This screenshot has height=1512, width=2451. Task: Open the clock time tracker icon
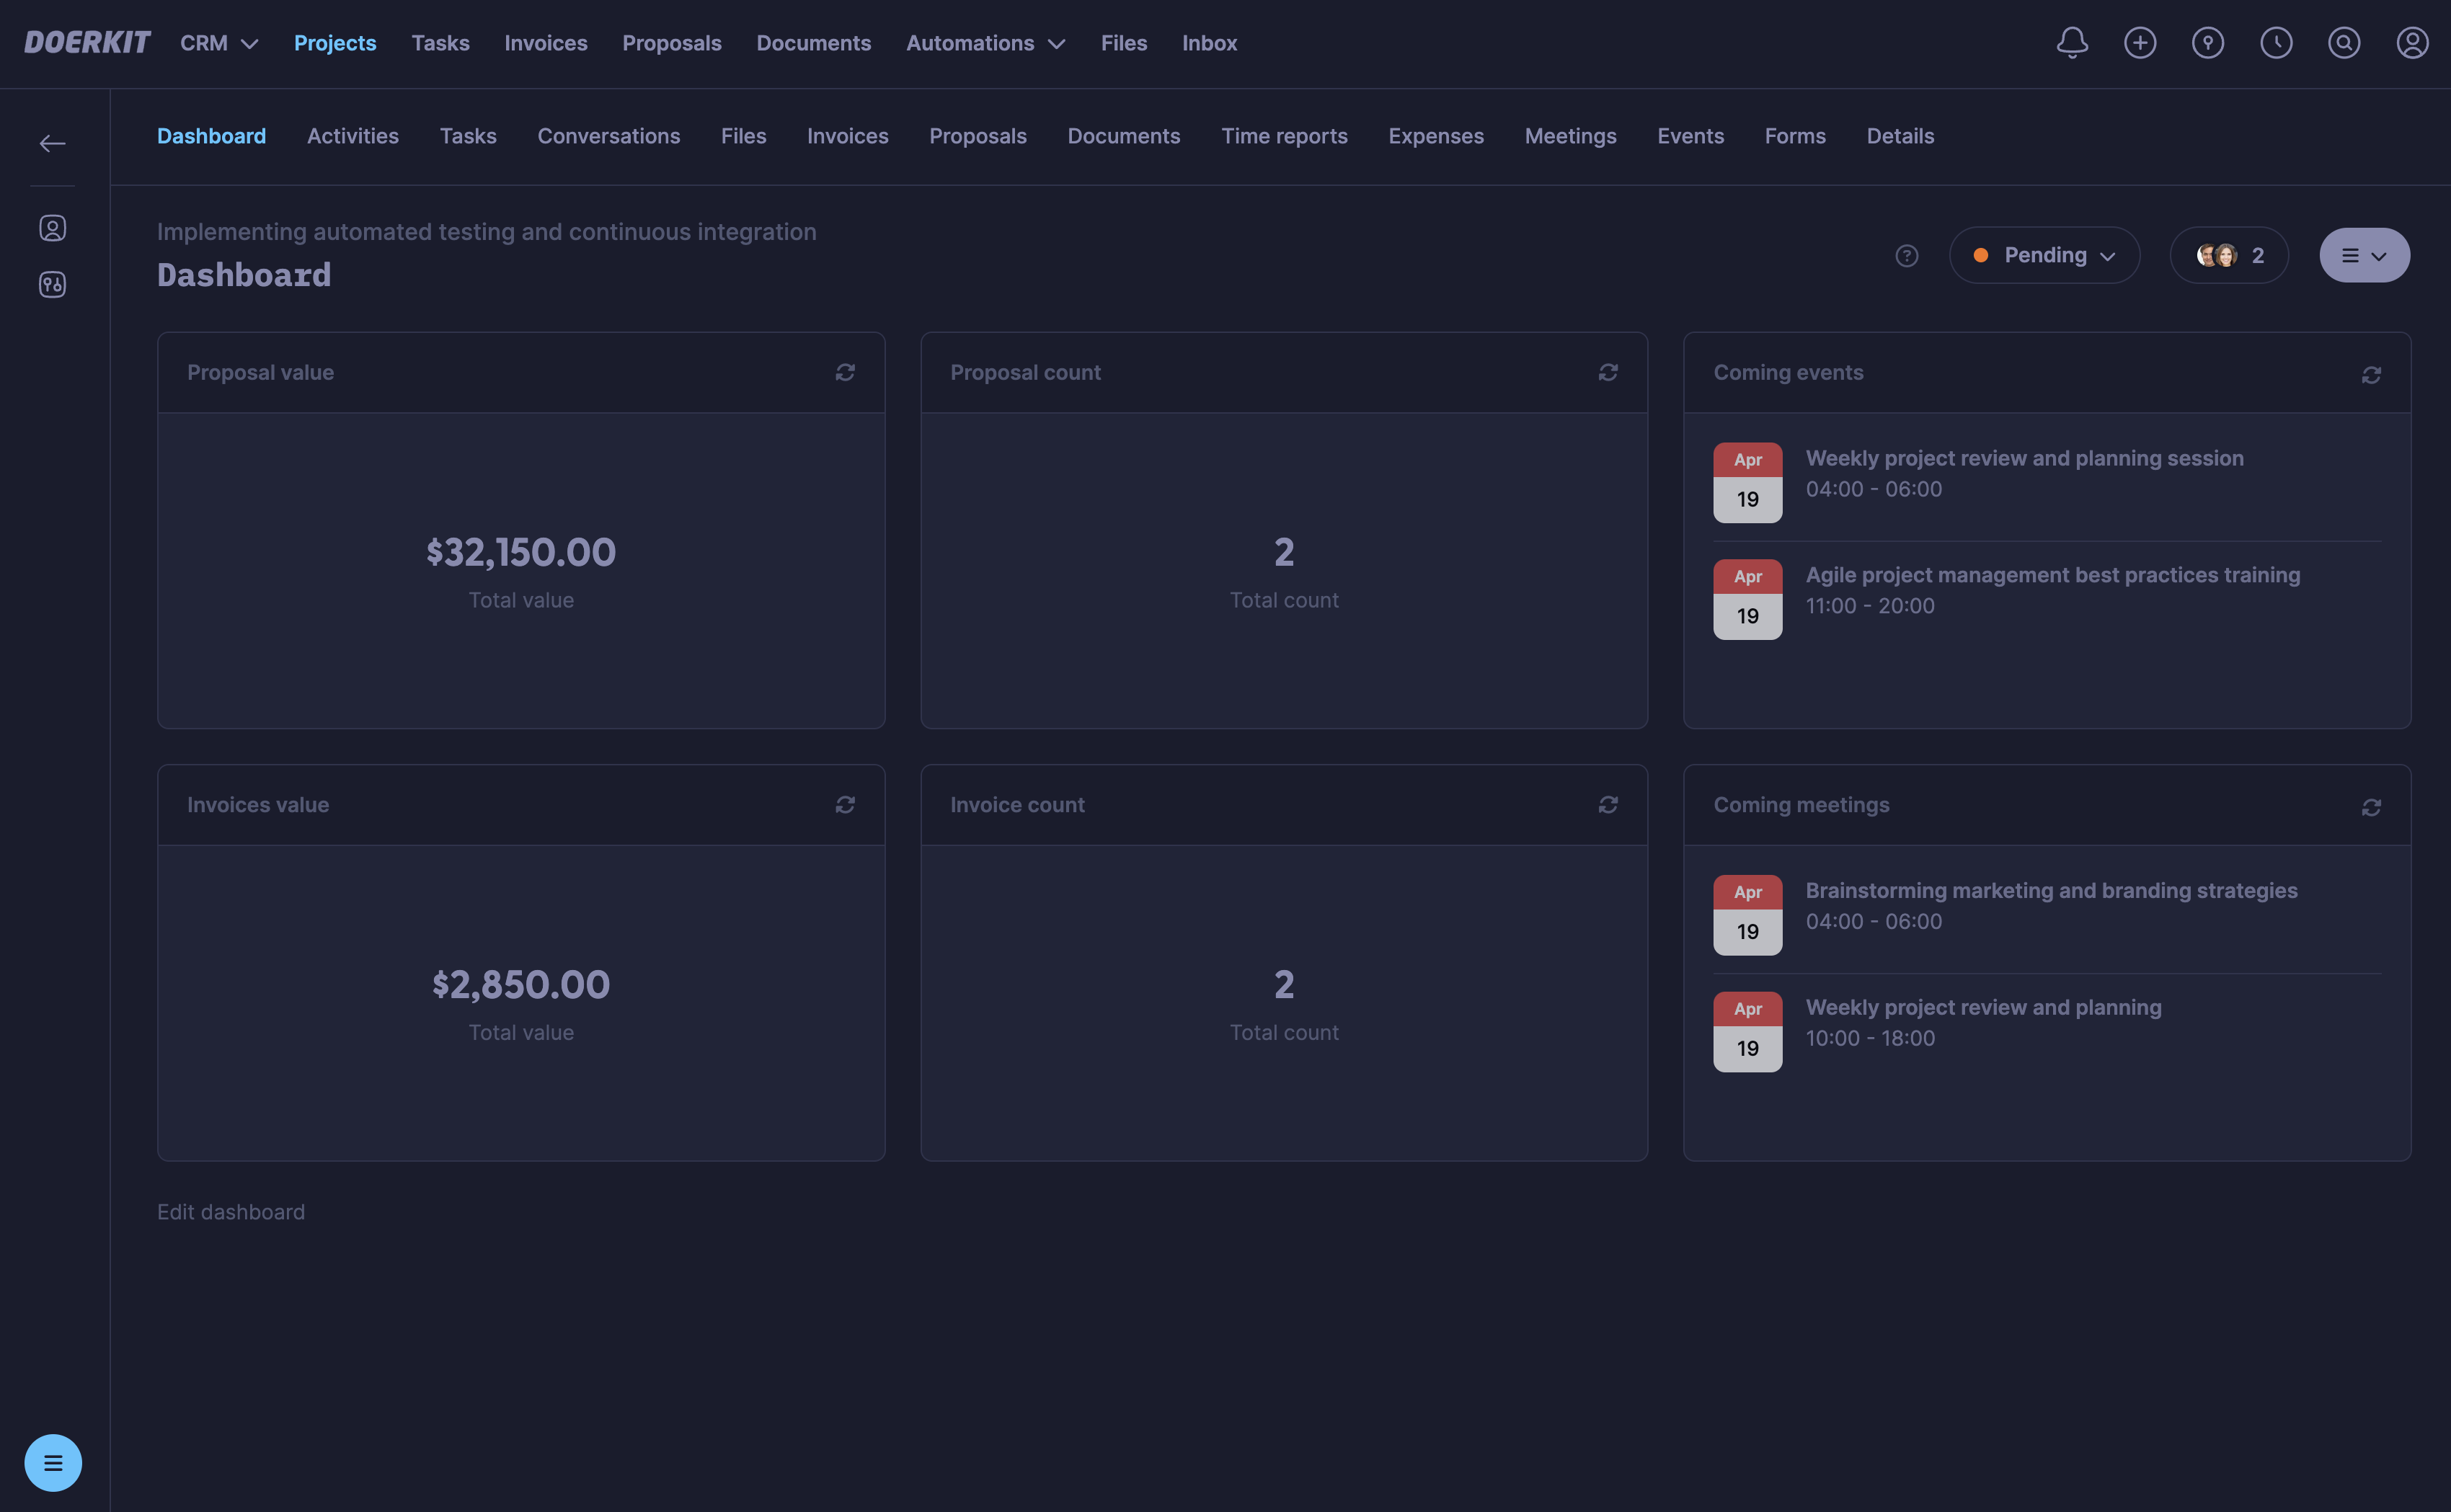point(2276,43)
